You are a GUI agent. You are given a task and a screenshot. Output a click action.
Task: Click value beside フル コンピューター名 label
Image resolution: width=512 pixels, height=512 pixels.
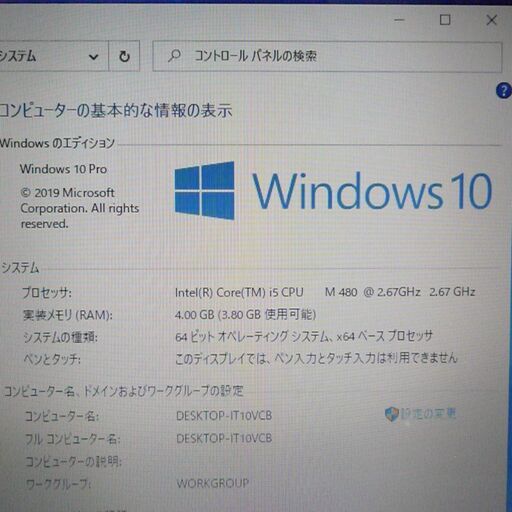tap(224, 438)
